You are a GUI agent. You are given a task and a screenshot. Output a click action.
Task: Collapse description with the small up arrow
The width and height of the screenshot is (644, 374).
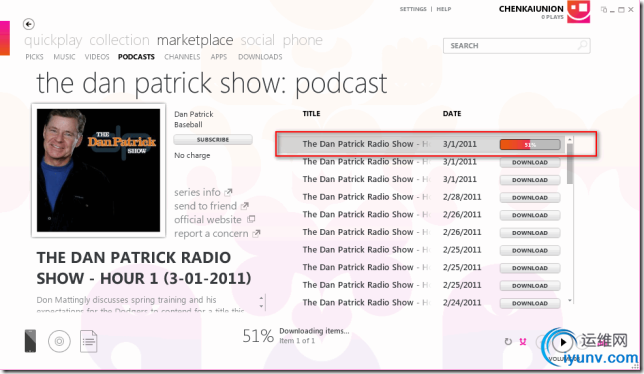261,298
